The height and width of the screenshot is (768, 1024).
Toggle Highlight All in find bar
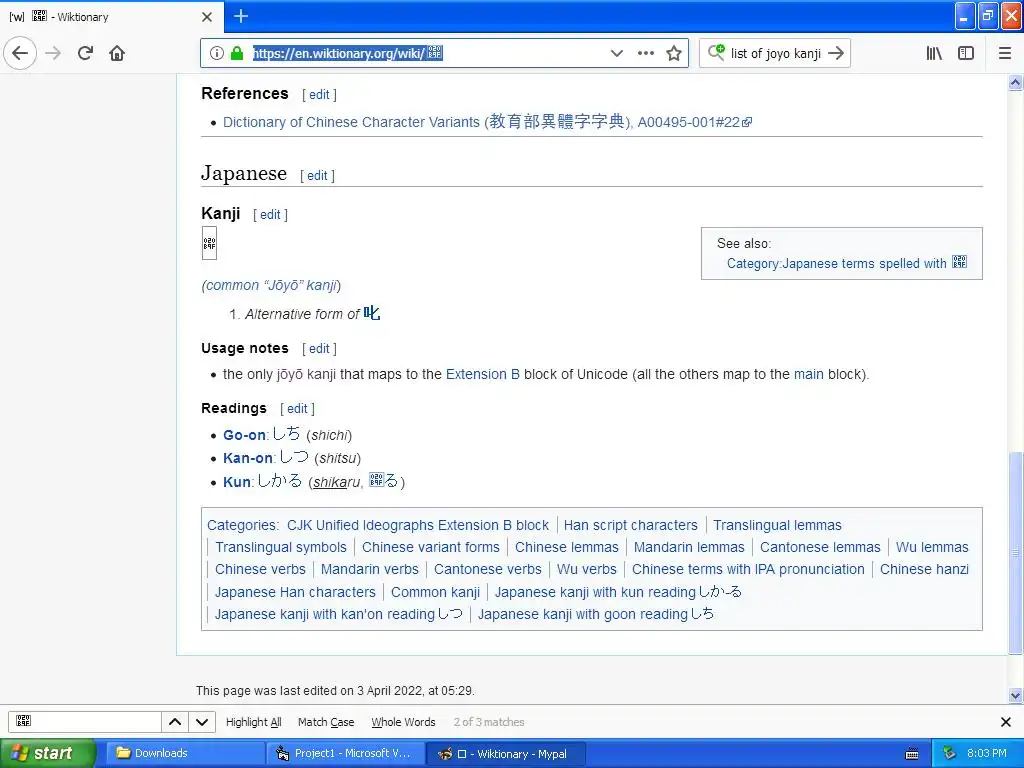(253, 722)
